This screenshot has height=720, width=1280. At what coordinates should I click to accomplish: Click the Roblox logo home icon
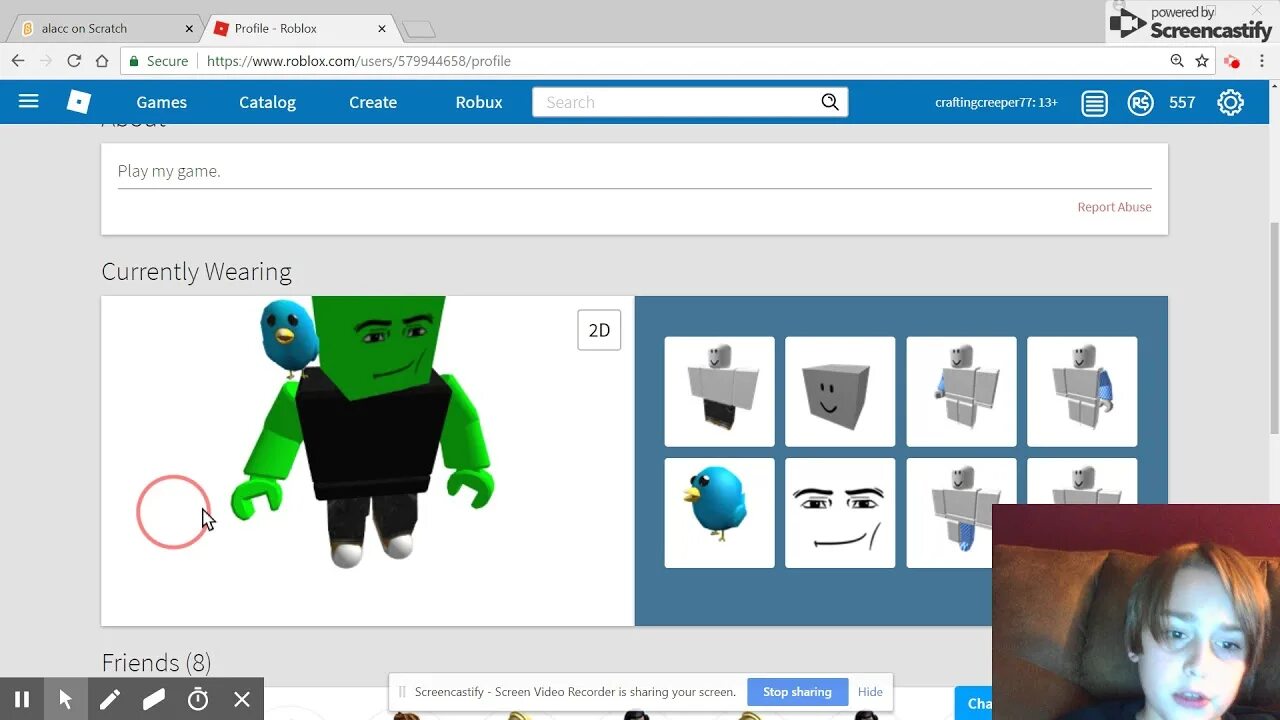click(78, 101)
